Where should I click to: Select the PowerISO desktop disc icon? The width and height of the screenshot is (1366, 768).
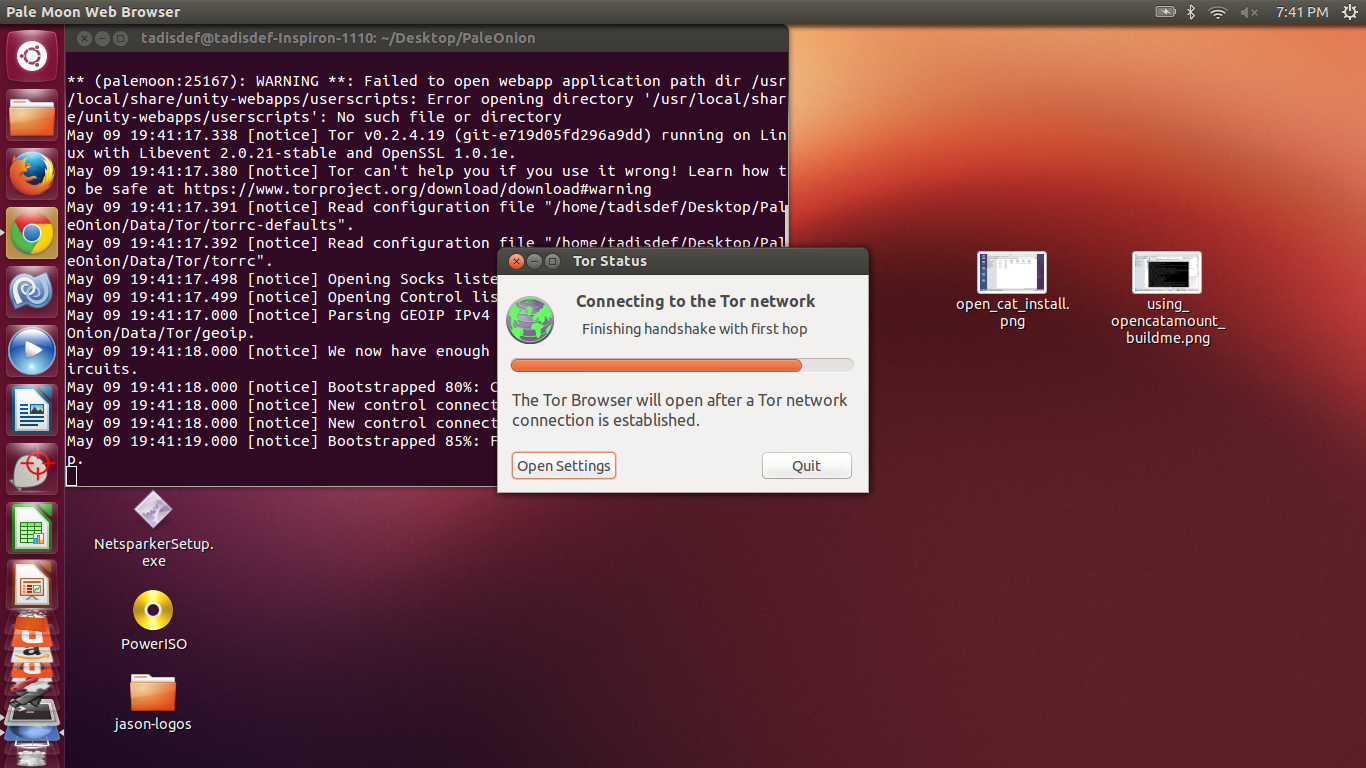(153, 620)
